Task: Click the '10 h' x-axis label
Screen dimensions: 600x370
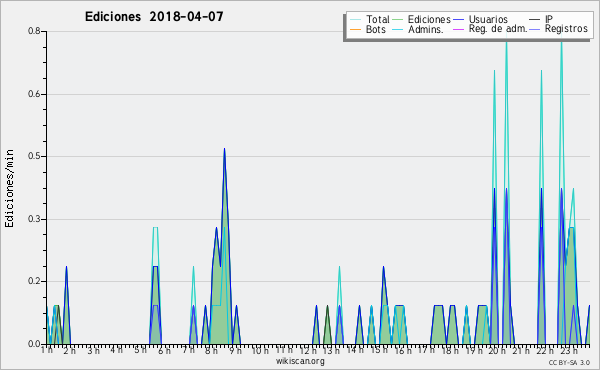Action: coord(260,350)
